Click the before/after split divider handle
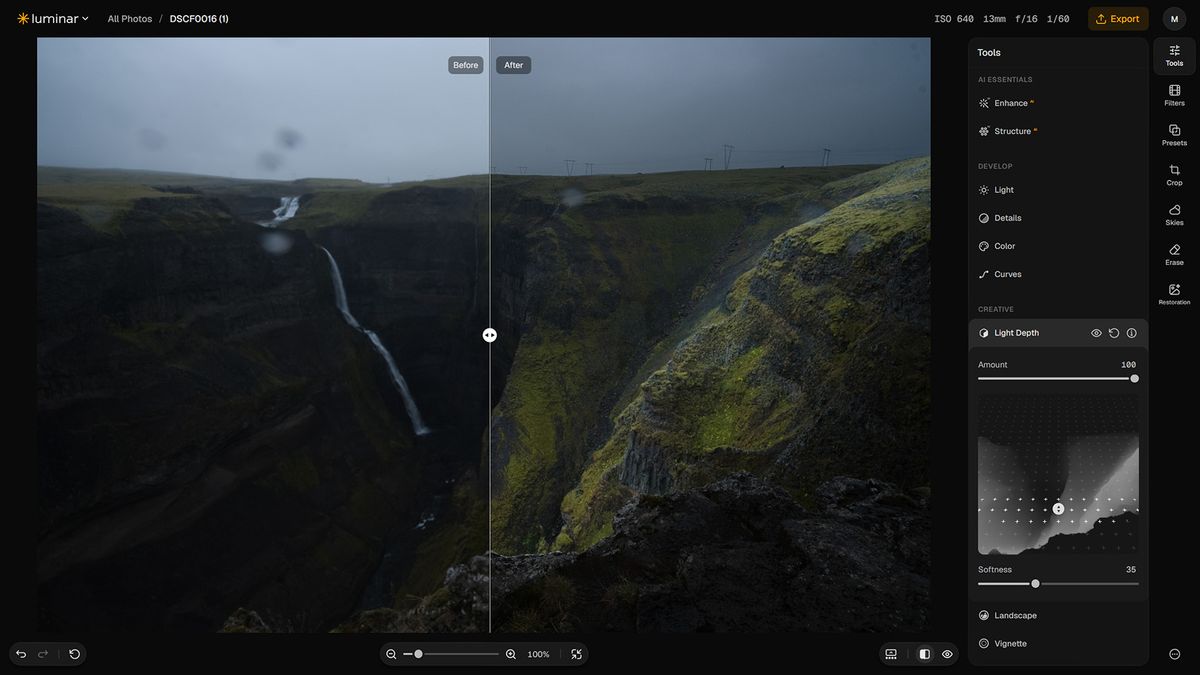The image size is (1200, 675). click(489, 335)
